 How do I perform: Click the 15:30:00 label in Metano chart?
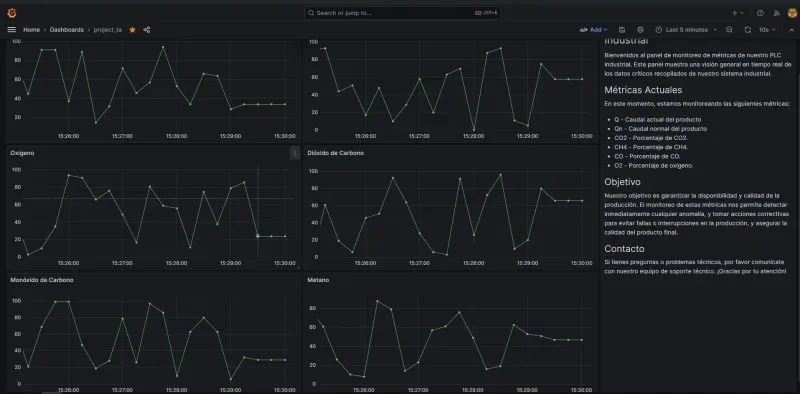581,390
